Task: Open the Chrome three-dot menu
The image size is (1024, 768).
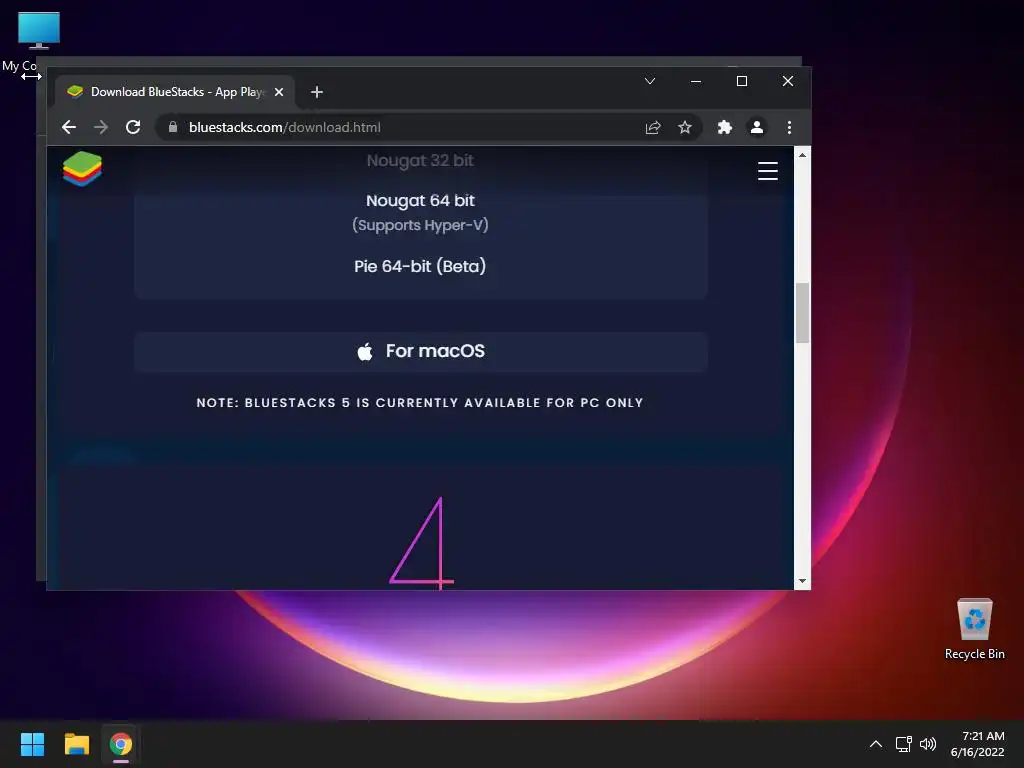Action: pyautogui.click(x=790, y=127)
